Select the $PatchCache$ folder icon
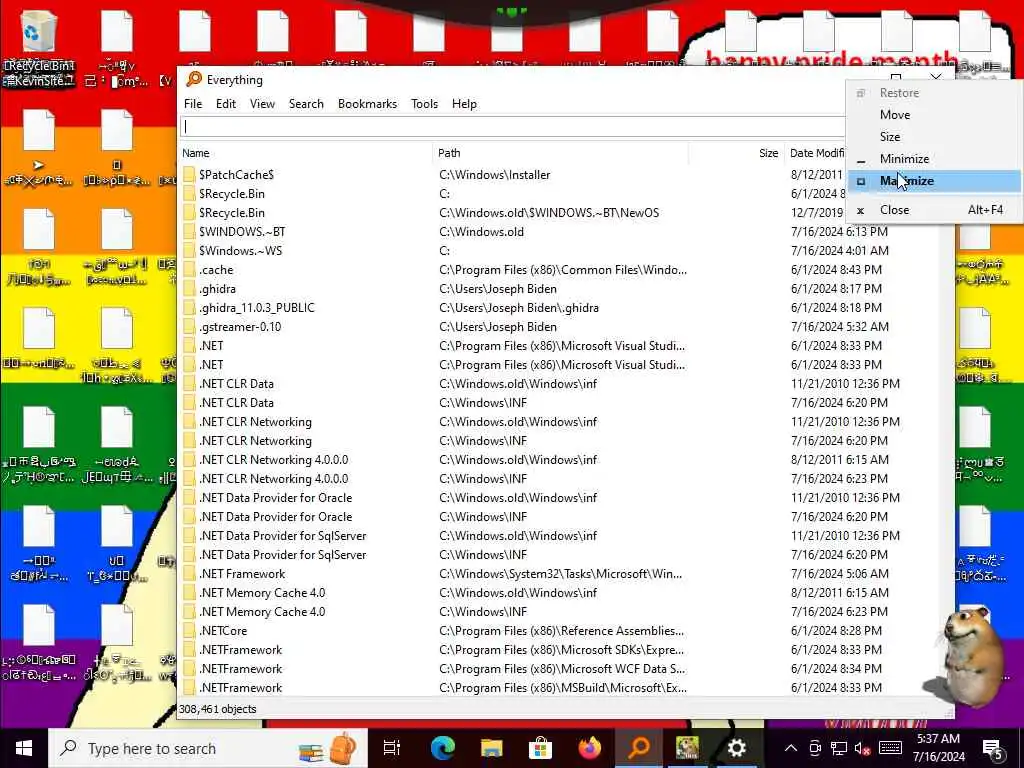The image size is (1024, 768). pyautogui.click(x=189, y=175)
